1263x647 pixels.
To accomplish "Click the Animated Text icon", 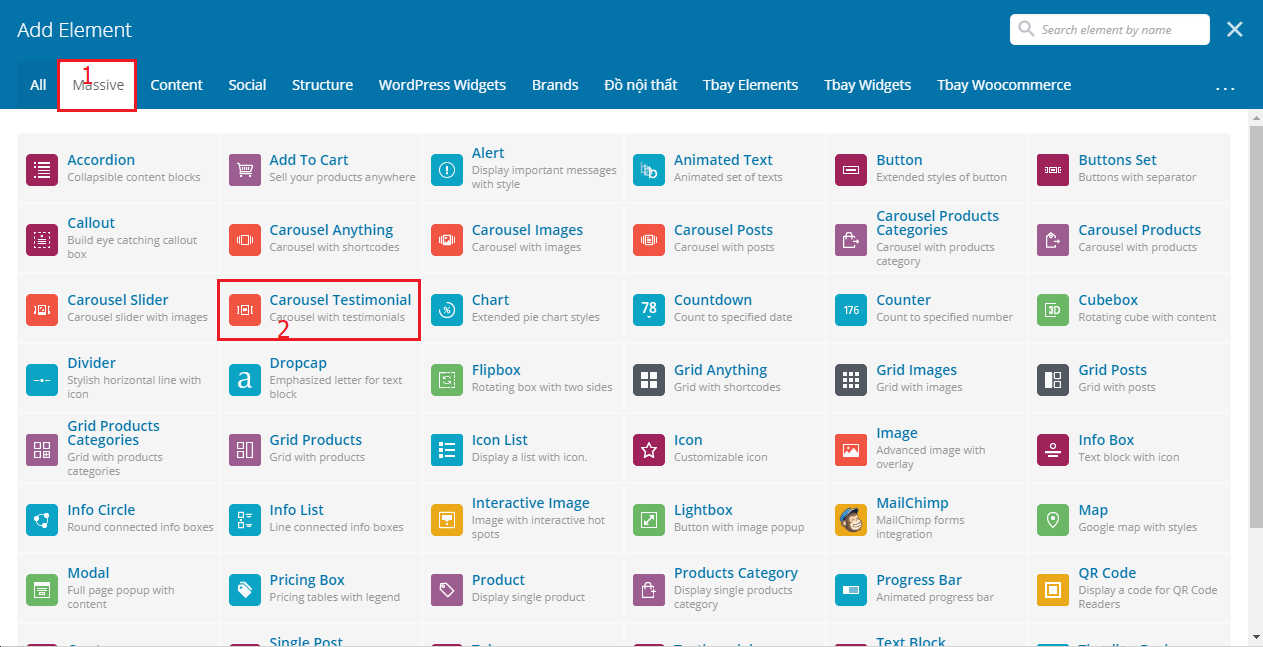I will point(649,170).
